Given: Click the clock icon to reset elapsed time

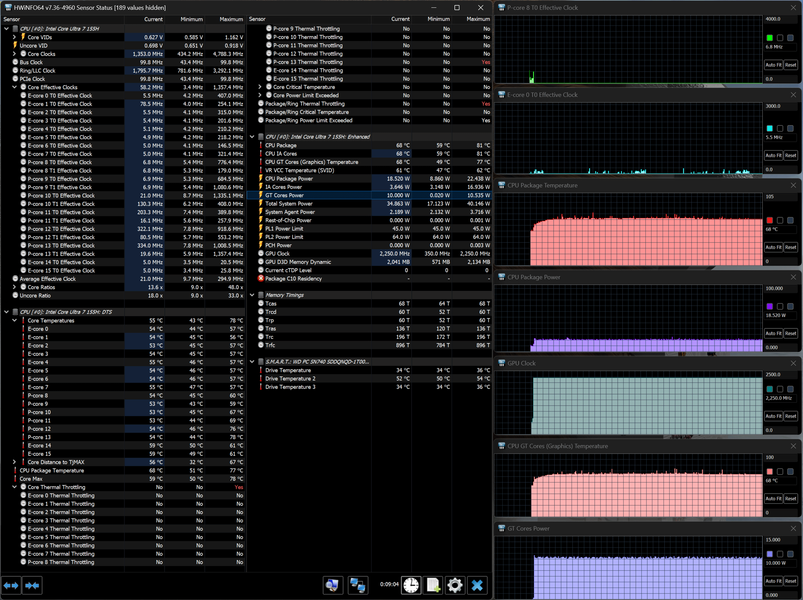Looking at the screenshot, I should [x=411, y=585].
